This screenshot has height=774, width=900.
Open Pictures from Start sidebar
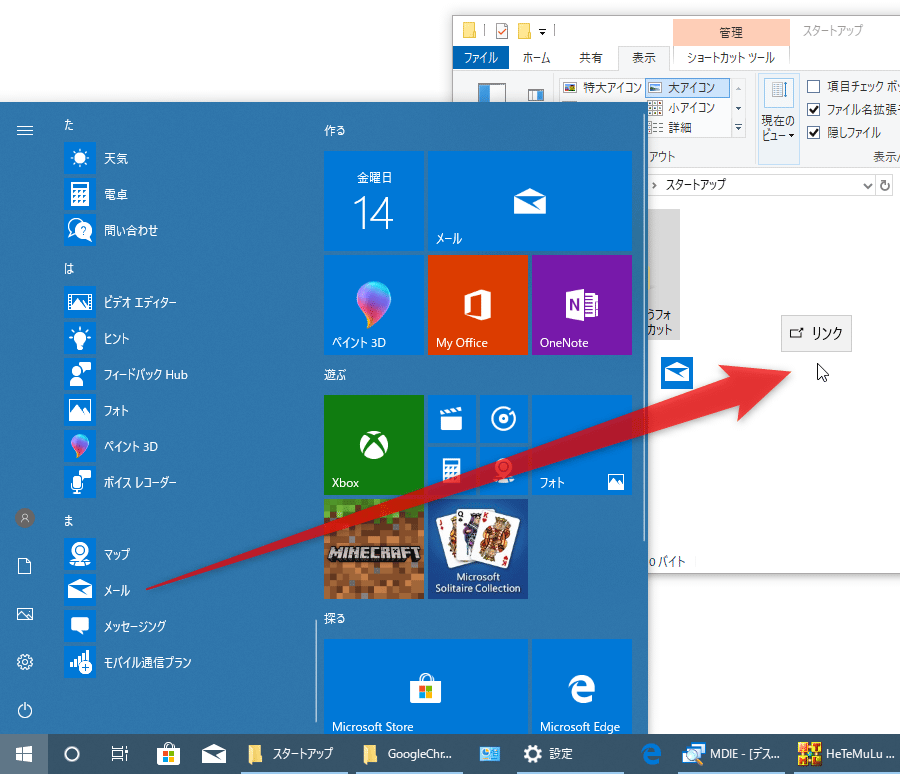point(25,614)
